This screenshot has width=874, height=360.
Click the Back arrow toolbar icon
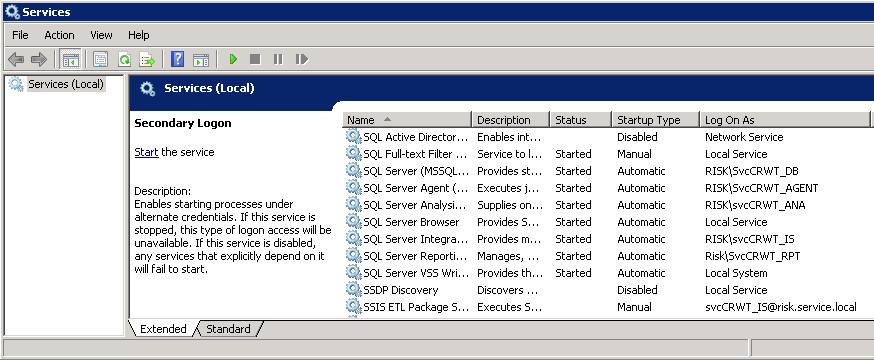click(16, 59)
